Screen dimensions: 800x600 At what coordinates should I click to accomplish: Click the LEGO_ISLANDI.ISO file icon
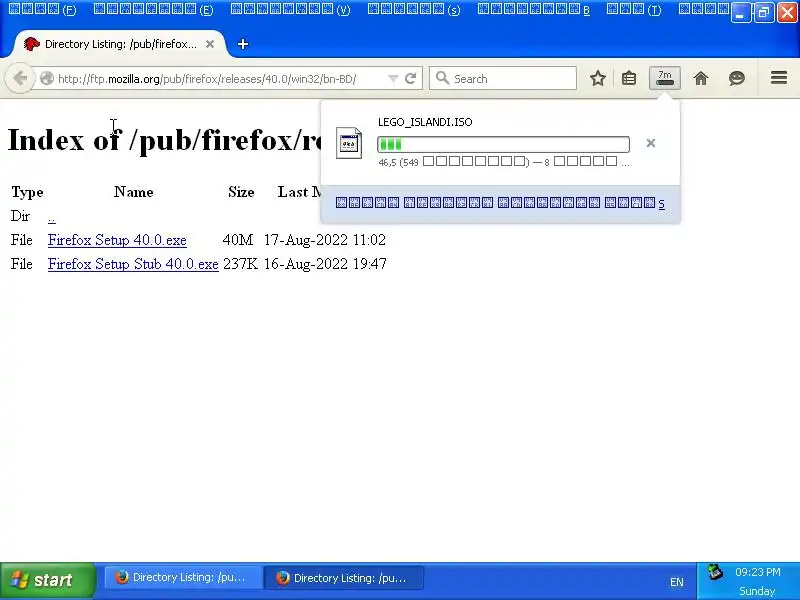click(x=349, y=143)
